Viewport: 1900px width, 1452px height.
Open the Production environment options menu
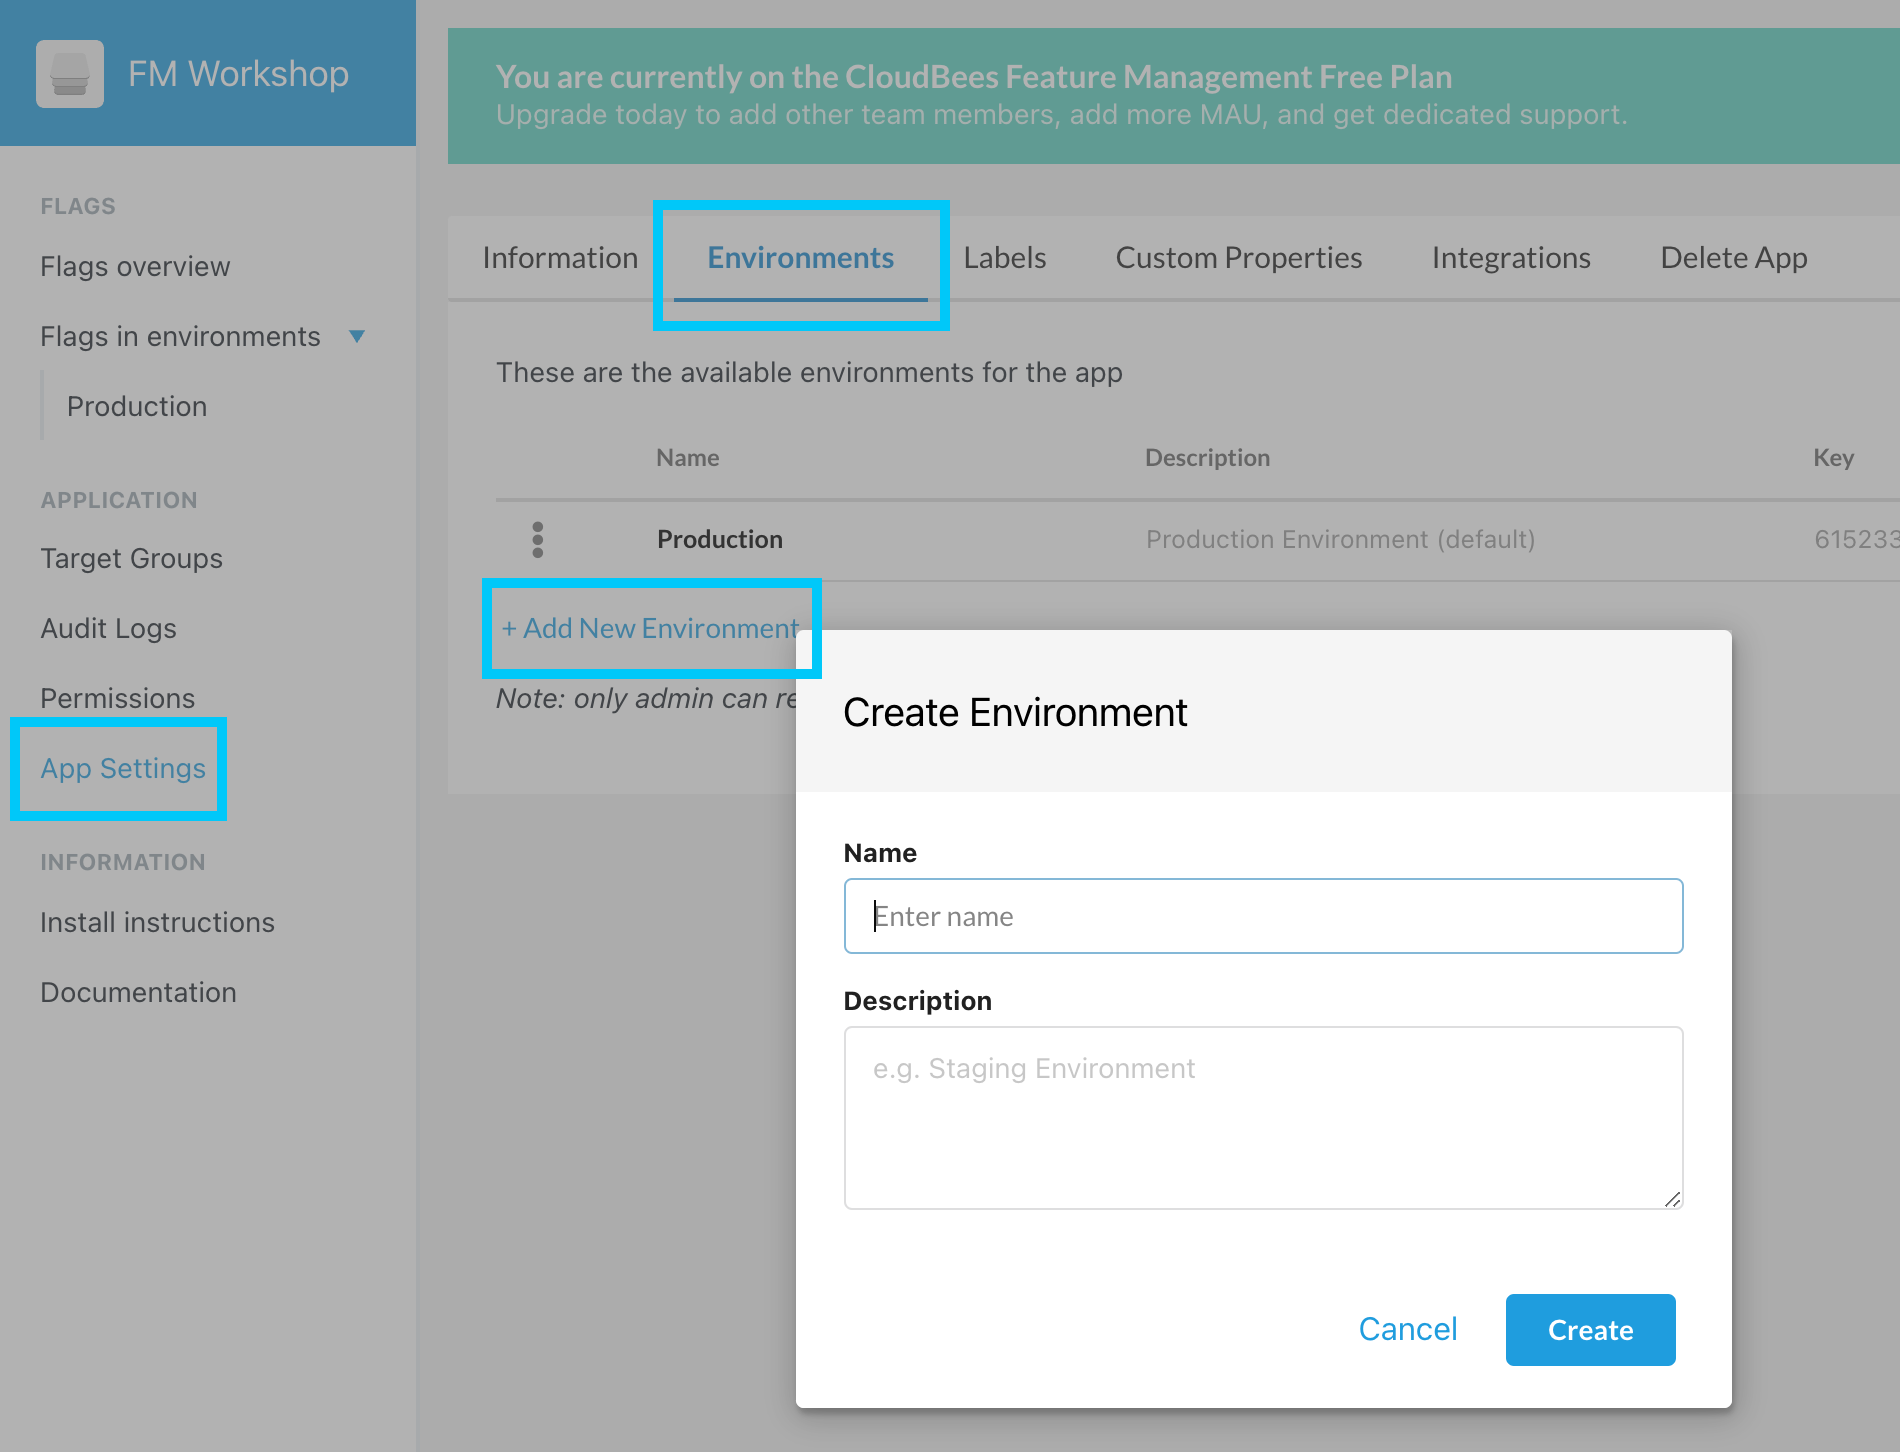click(538, 540)
